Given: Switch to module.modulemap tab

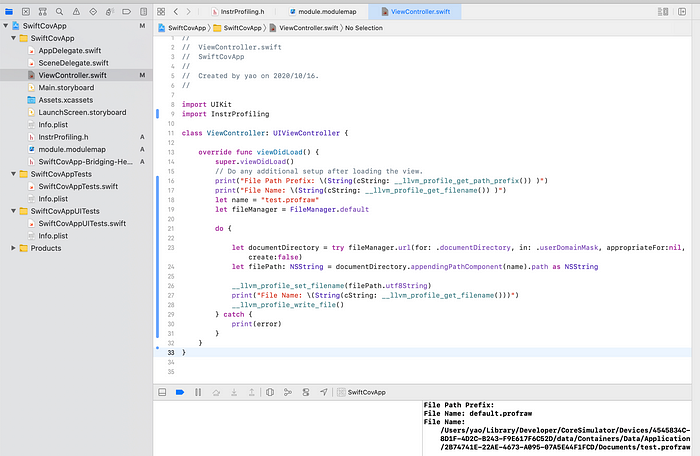Looking at the screenshot, I should [323, 12].
